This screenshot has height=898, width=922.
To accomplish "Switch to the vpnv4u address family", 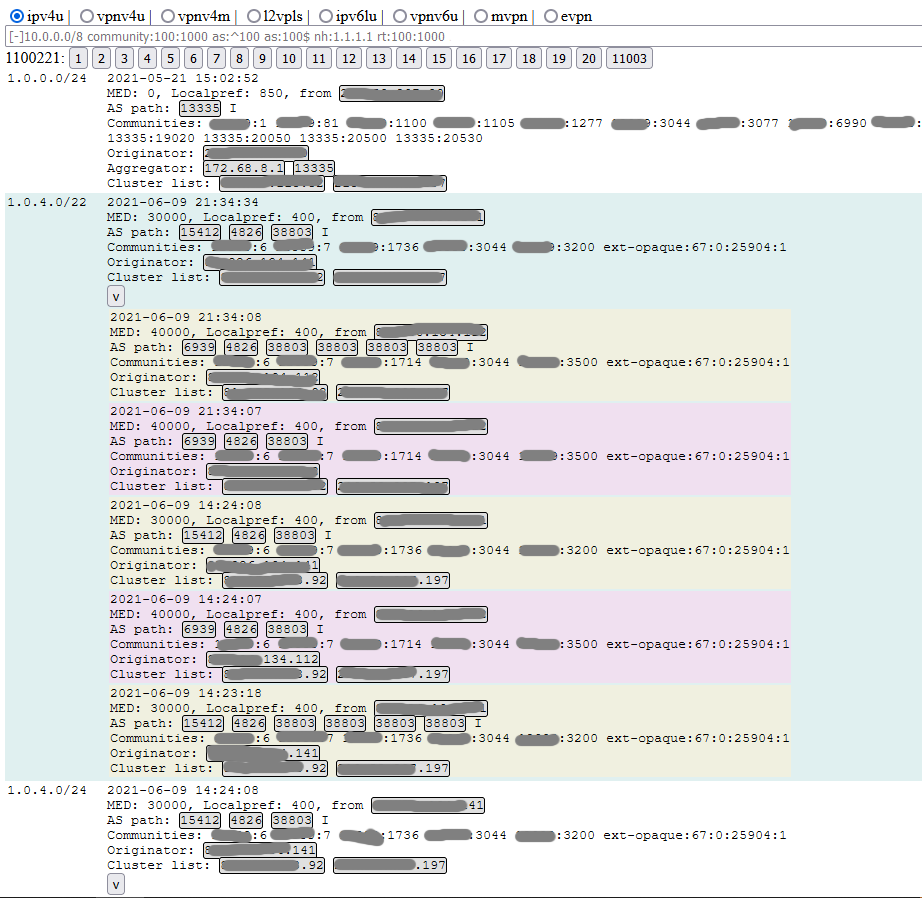I will coord(87,16).
